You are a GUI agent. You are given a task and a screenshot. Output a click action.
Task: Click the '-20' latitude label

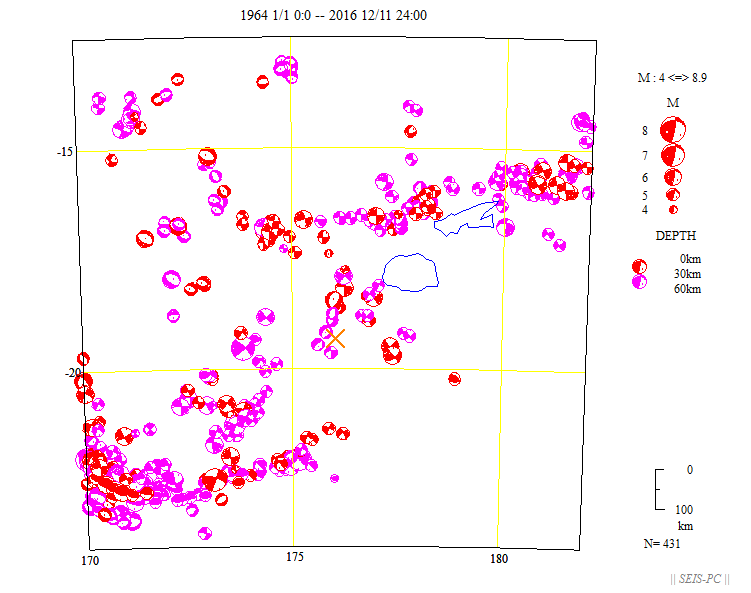[73, 373]
